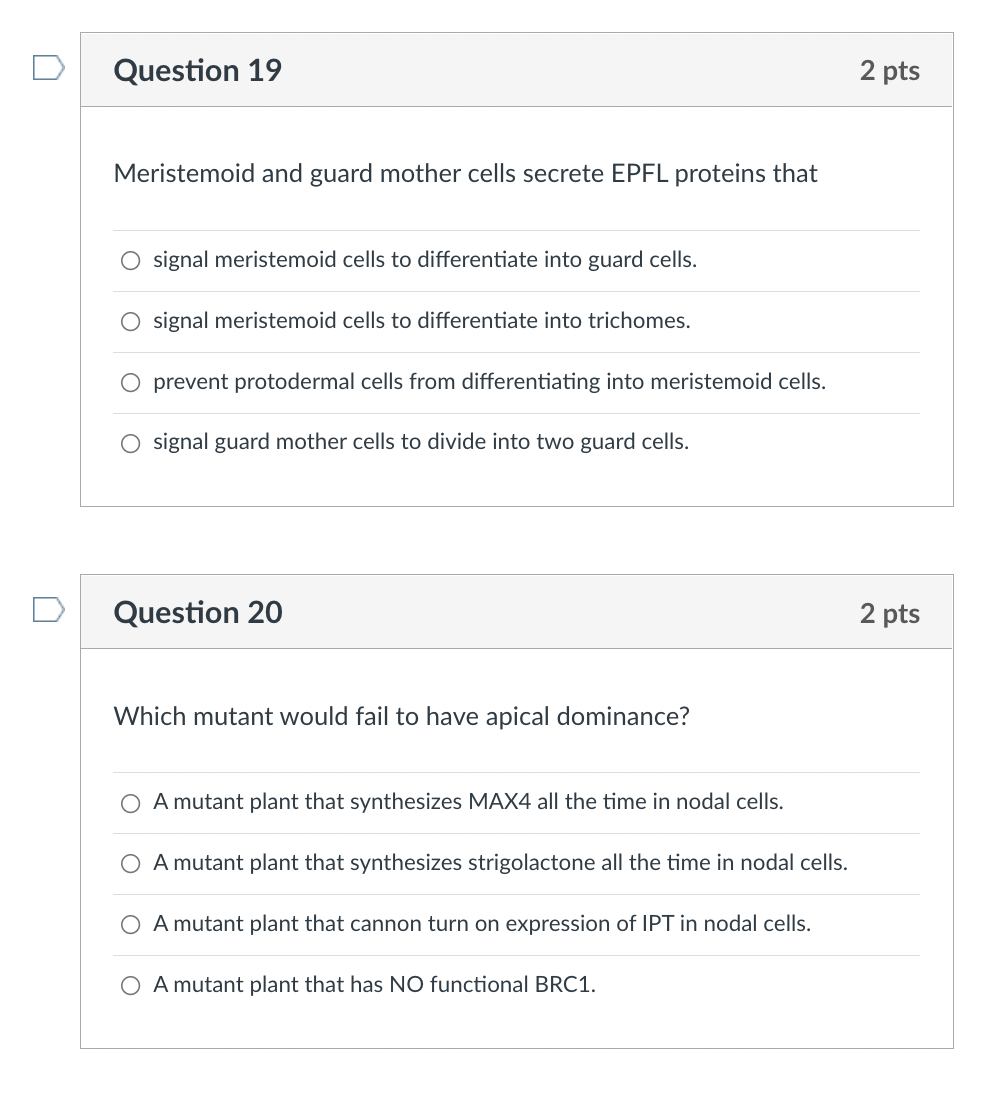The height and width of the screenshot is (1094, 986).
Task: Click the answer text about trichomes
Action: point(421,321)
